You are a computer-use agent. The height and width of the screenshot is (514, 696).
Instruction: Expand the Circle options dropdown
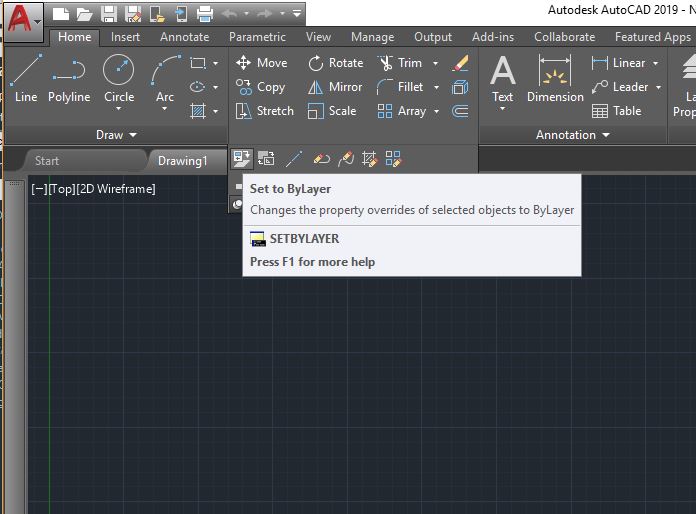[x=119, y=109]
